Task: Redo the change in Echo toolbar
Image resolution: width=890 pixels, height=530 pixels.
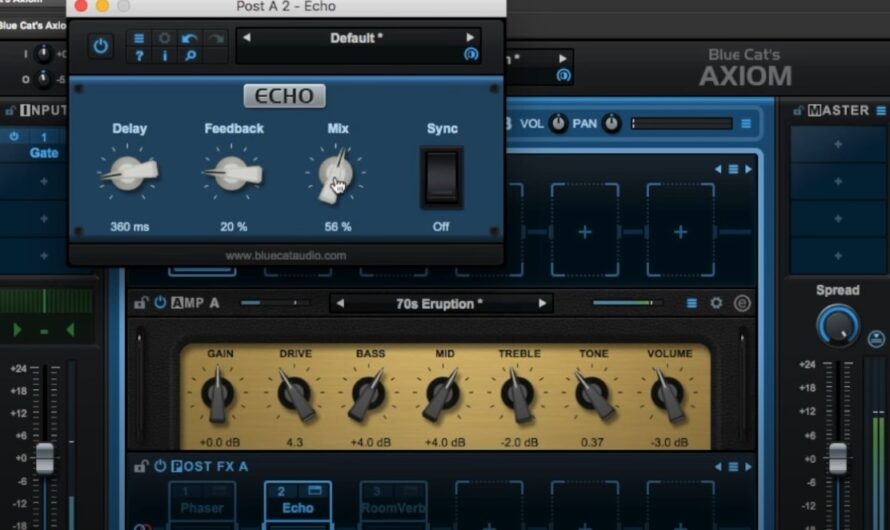Action: 216,38
